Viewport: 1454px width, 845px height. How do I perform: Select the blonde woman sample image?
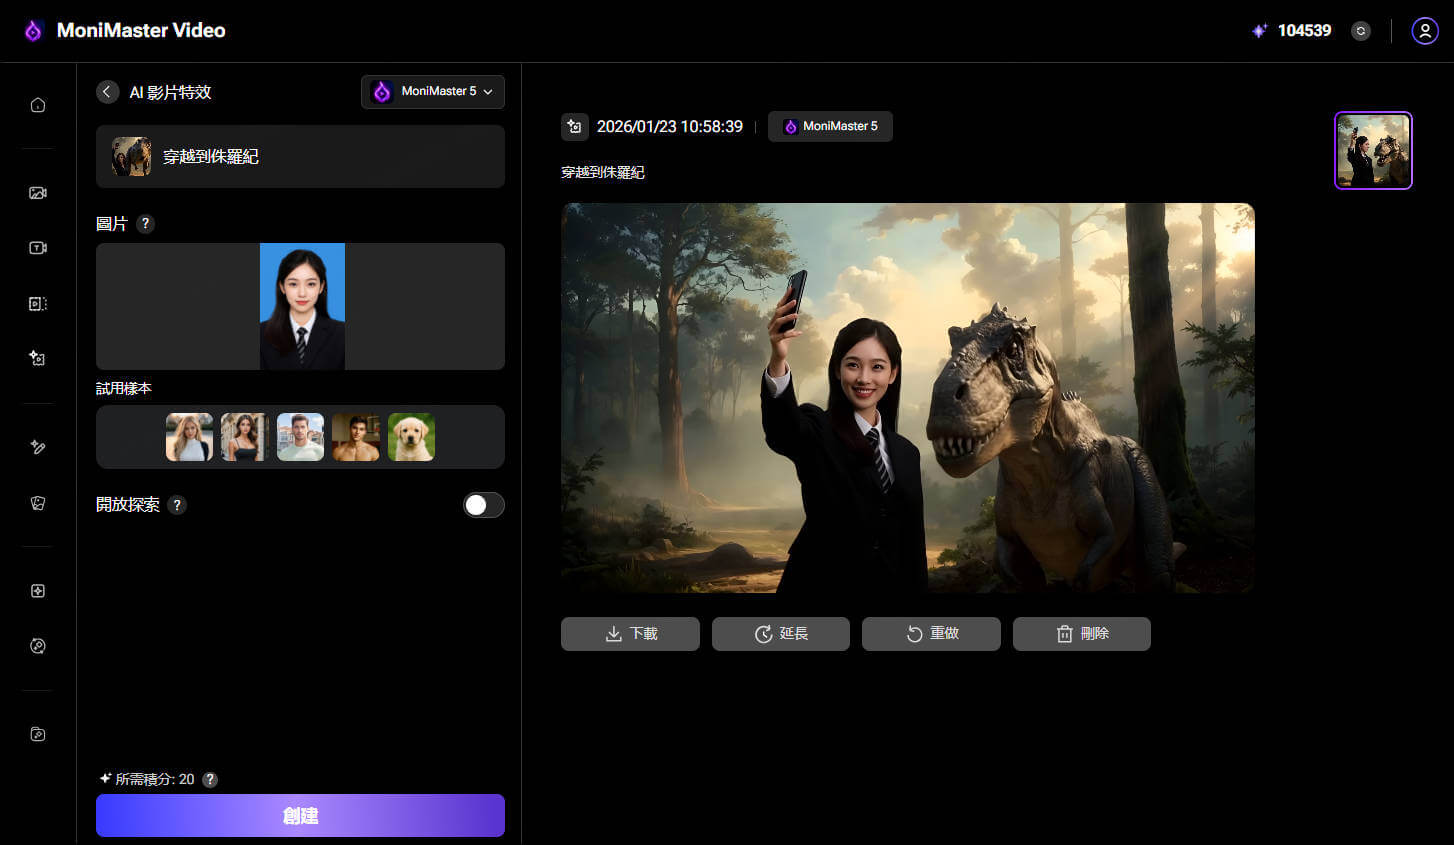coord(189,437)
